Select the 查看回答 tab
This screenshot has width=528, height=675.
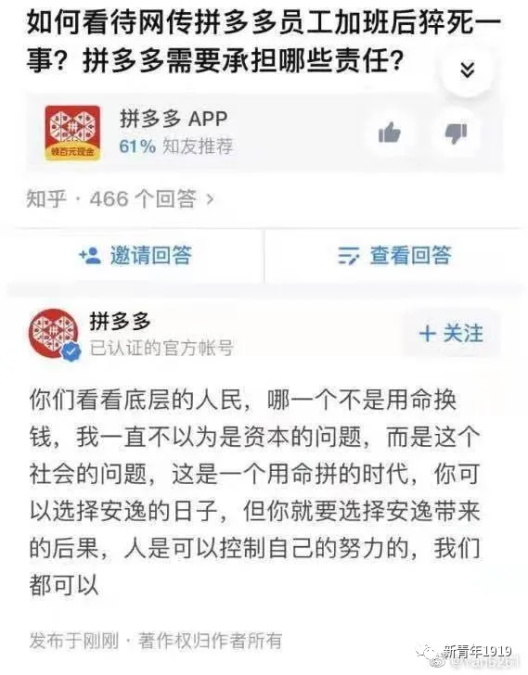tap(395, 256)
